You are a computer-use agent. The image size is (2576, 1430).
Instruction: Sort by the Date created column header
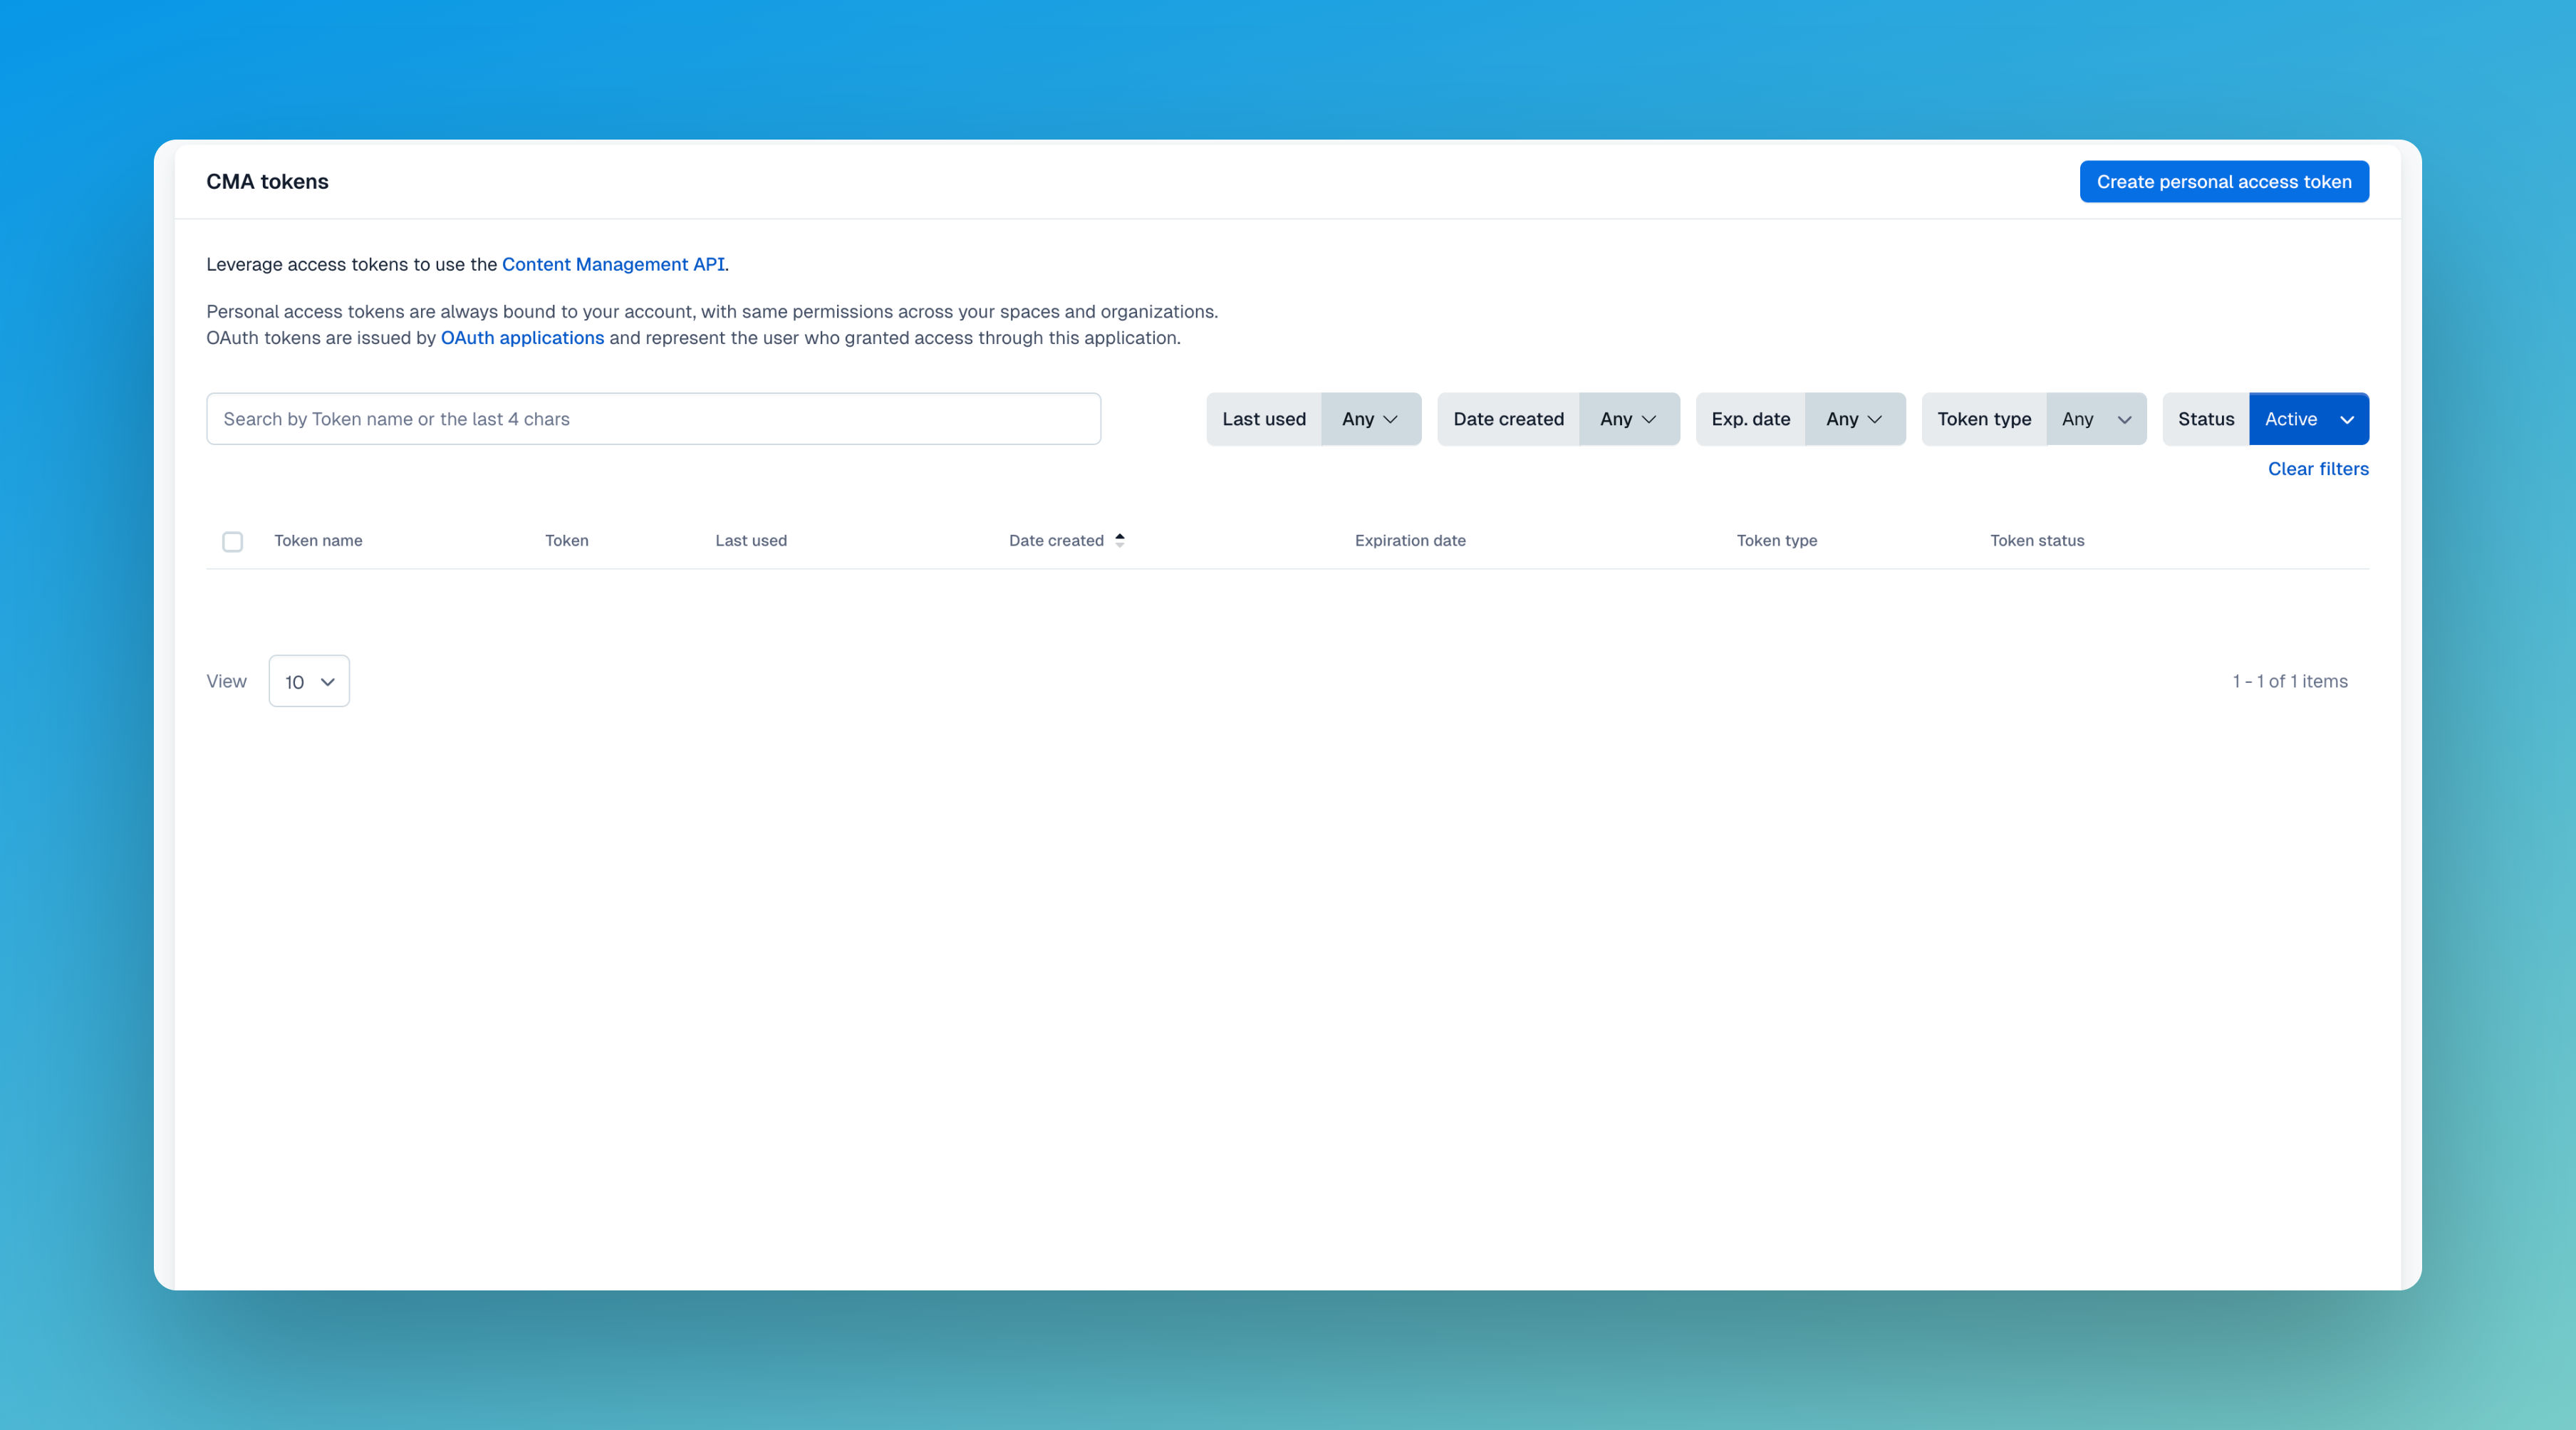coord(1055,541)
